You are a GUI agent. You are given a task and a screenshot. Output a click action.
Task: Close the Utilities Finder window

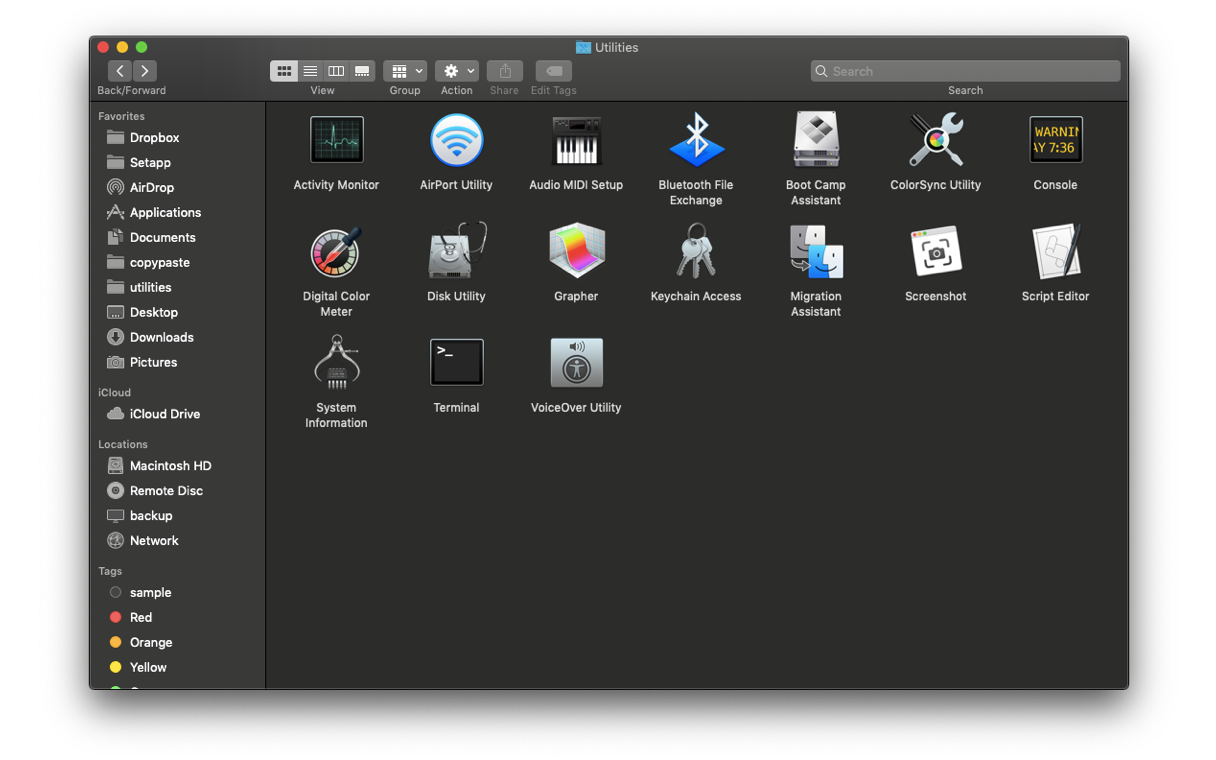(103, 47)
